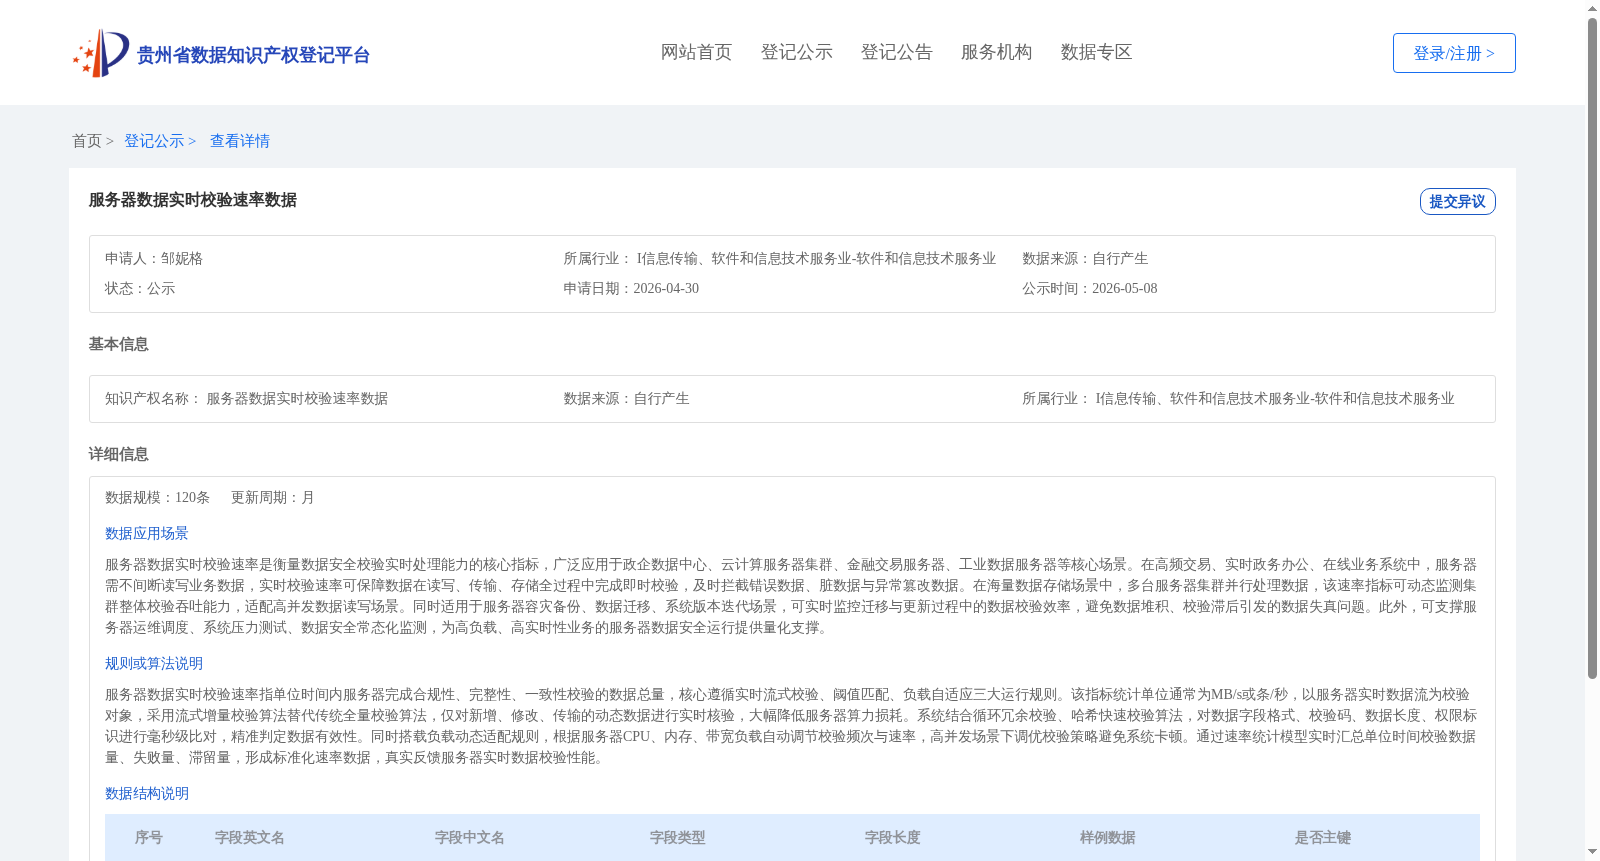Click the 更新周期：月 text

click(273, 497)
